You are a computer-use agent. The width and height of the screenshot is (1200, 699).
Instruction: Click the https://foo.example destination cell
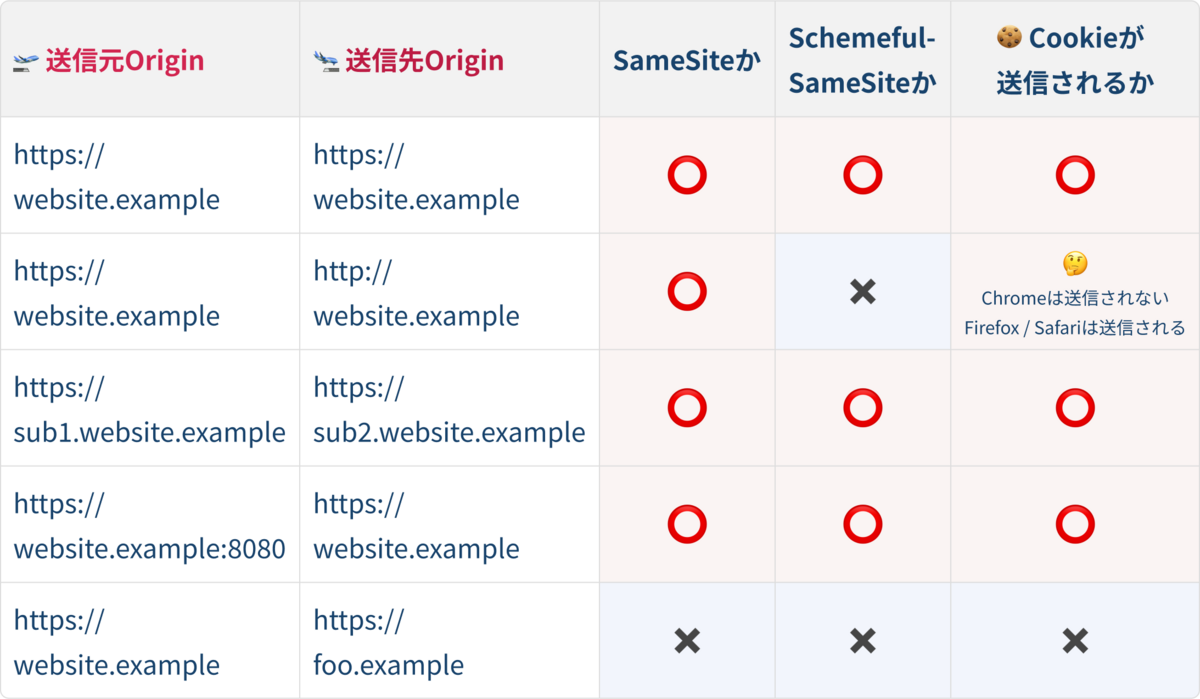pyautogui.click(x=388, y=642)
